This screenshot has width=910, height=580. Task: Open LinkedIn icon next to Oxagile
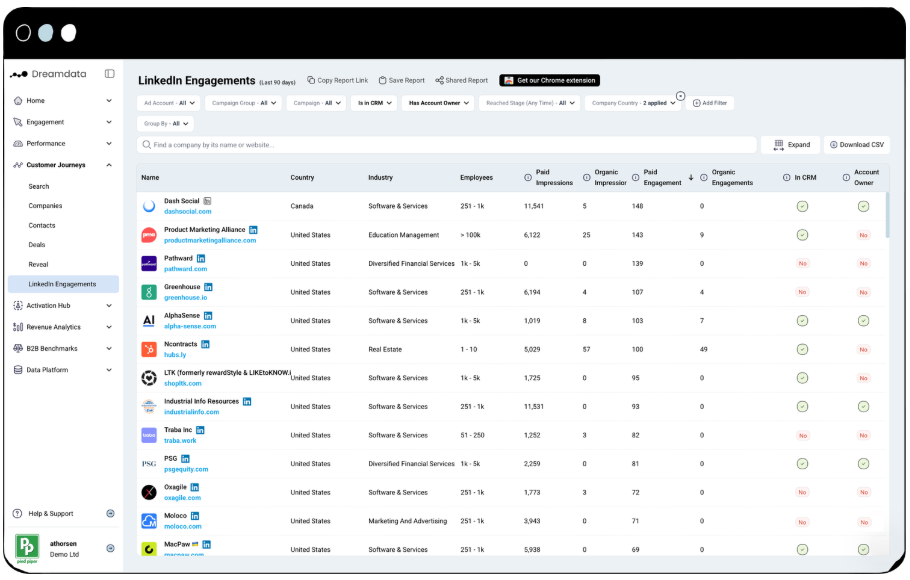(x=194, y=487)
